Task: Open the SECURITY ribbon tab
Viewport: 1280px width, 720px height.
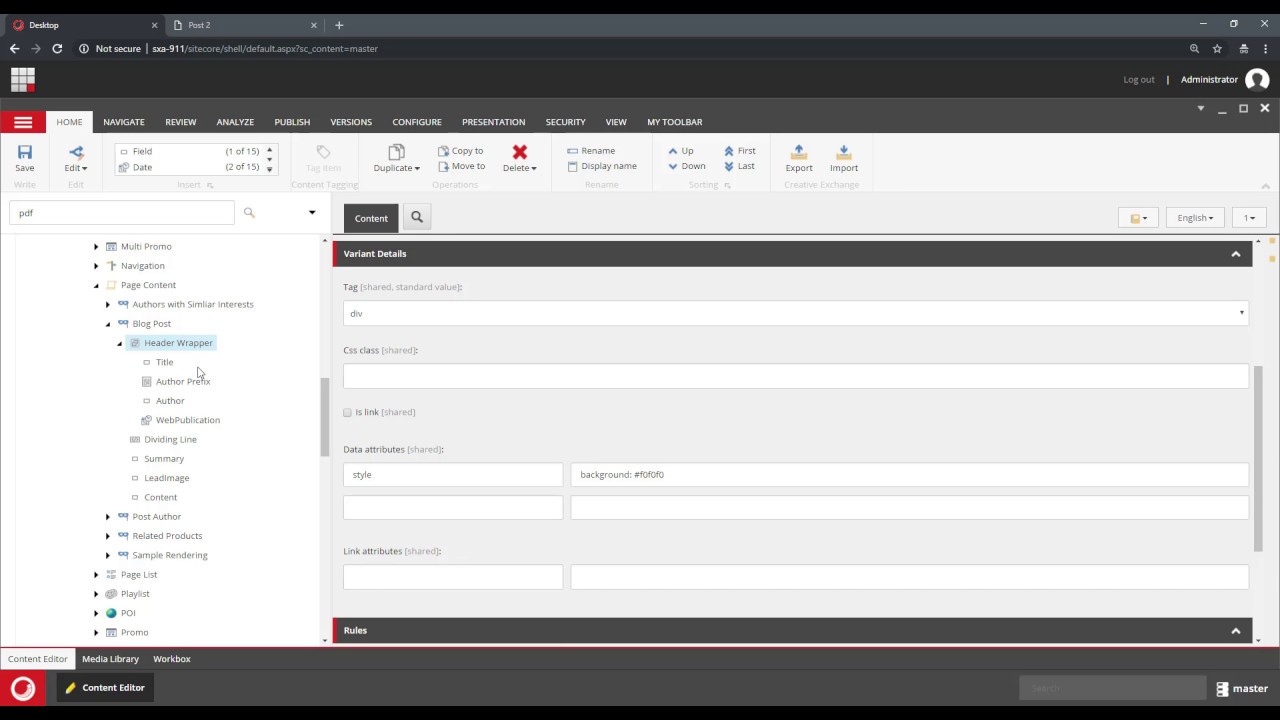Action: pos(566,122)
